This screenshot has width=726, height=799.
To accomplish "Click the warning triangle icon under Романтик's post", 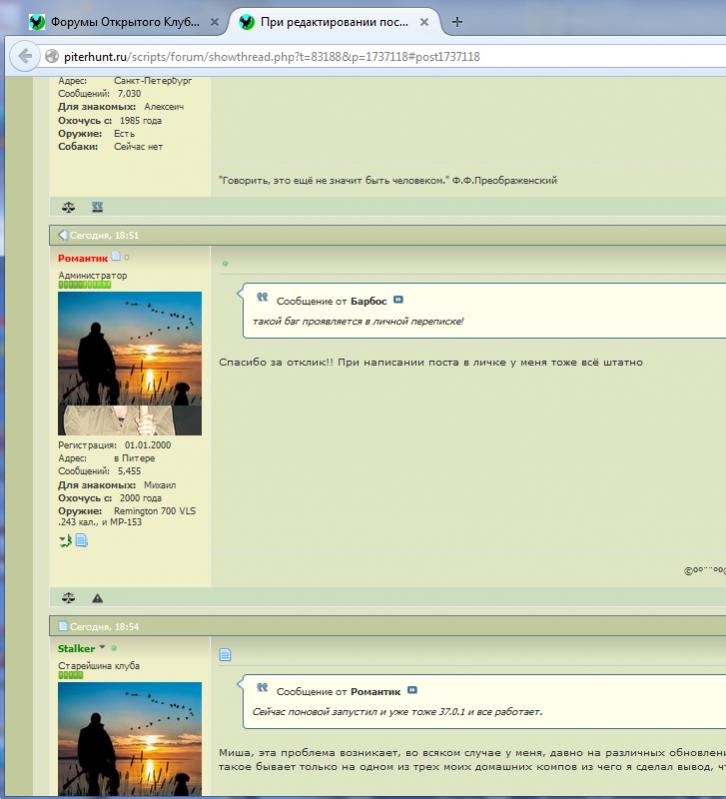I will click(97, 598).
